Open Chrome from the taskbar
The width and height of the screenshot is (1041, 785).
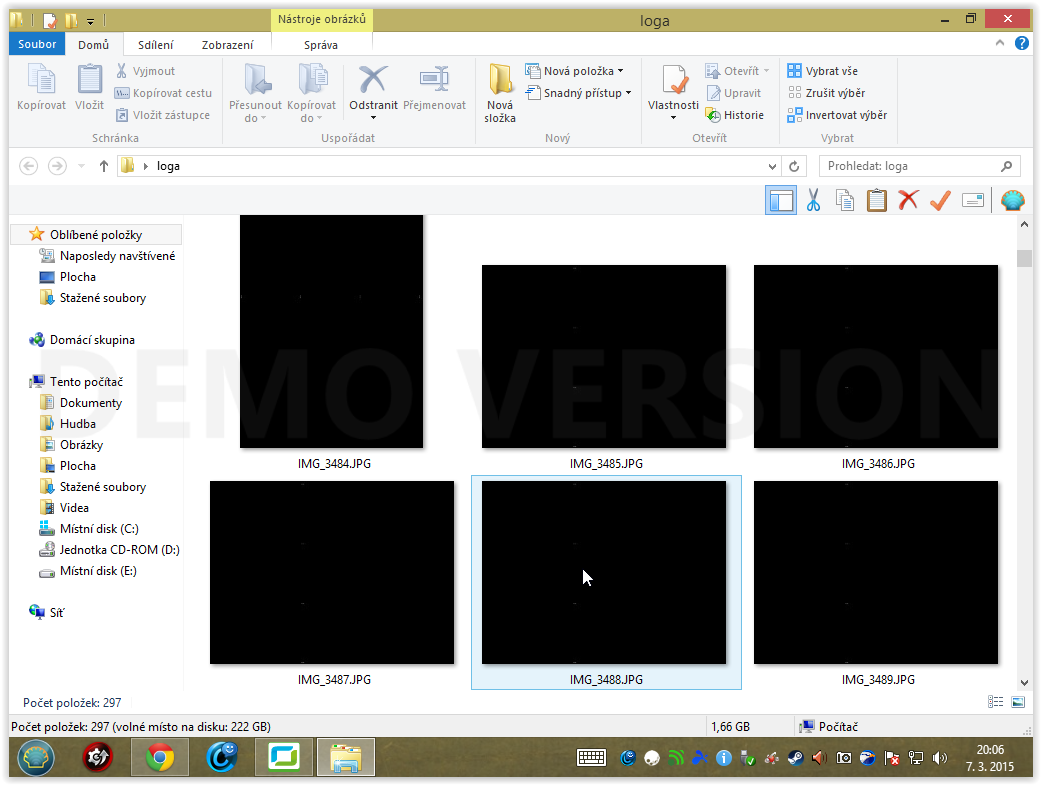click(159, 757)
